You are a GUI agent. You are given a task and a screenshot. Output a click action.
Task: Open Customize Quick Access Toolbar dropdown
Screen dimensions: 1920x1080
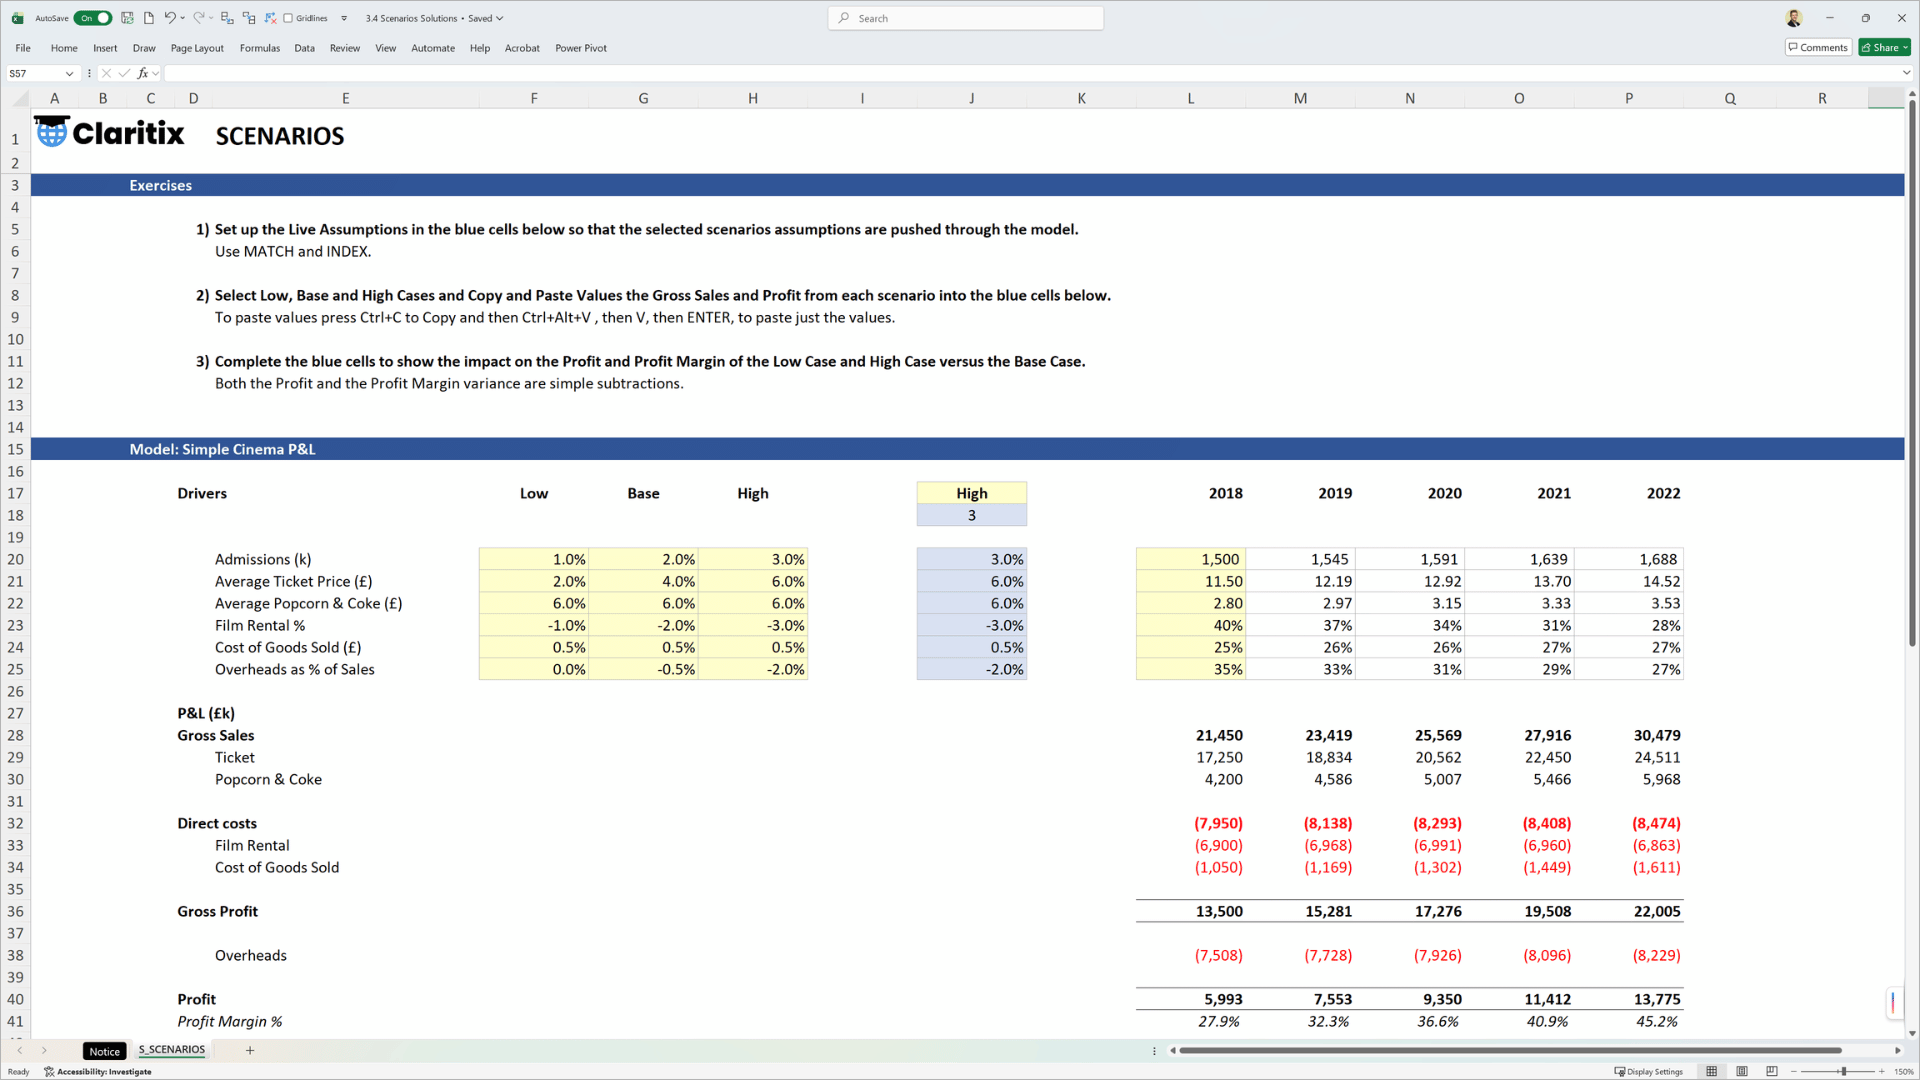(344, 18)
